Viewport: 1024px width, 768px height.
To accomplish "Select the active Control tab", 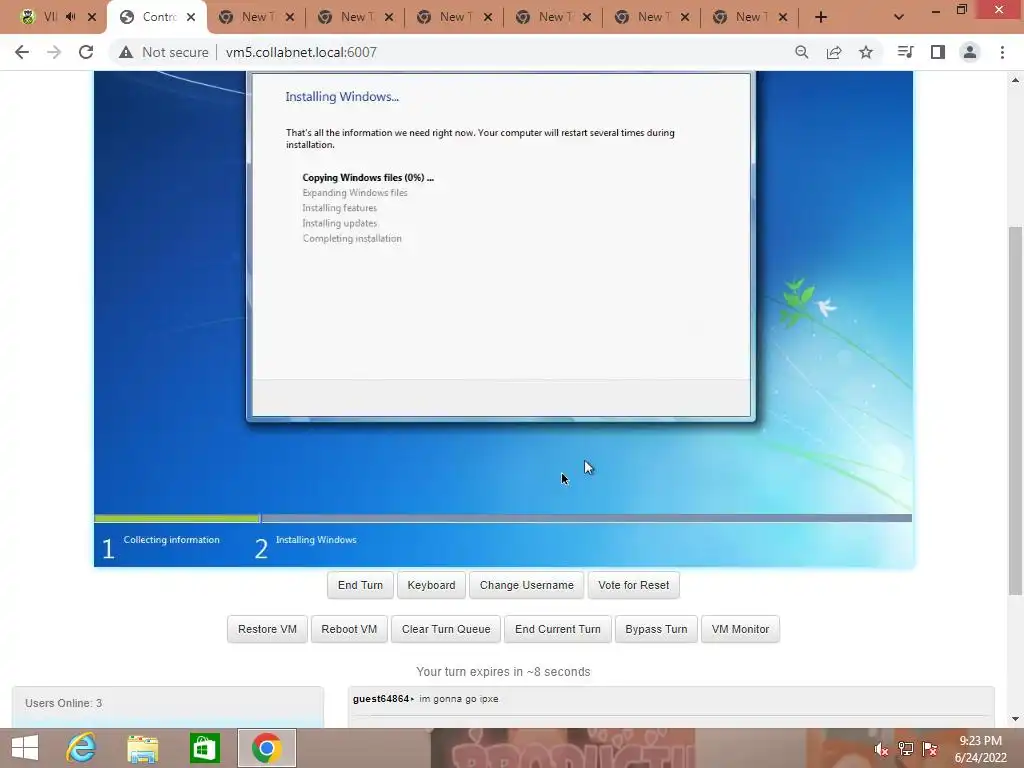I will (157, 17).
